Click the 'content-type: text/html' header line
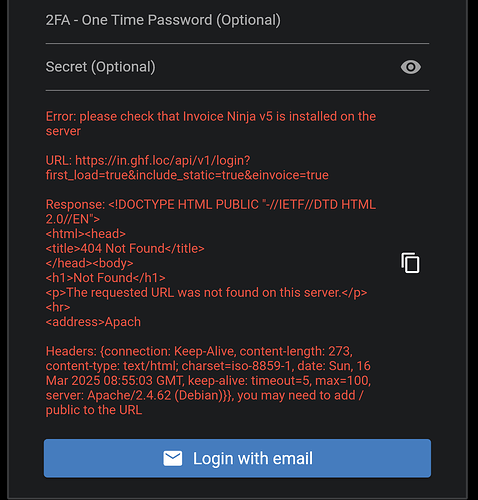478x500 pixels. click(208, 366)
